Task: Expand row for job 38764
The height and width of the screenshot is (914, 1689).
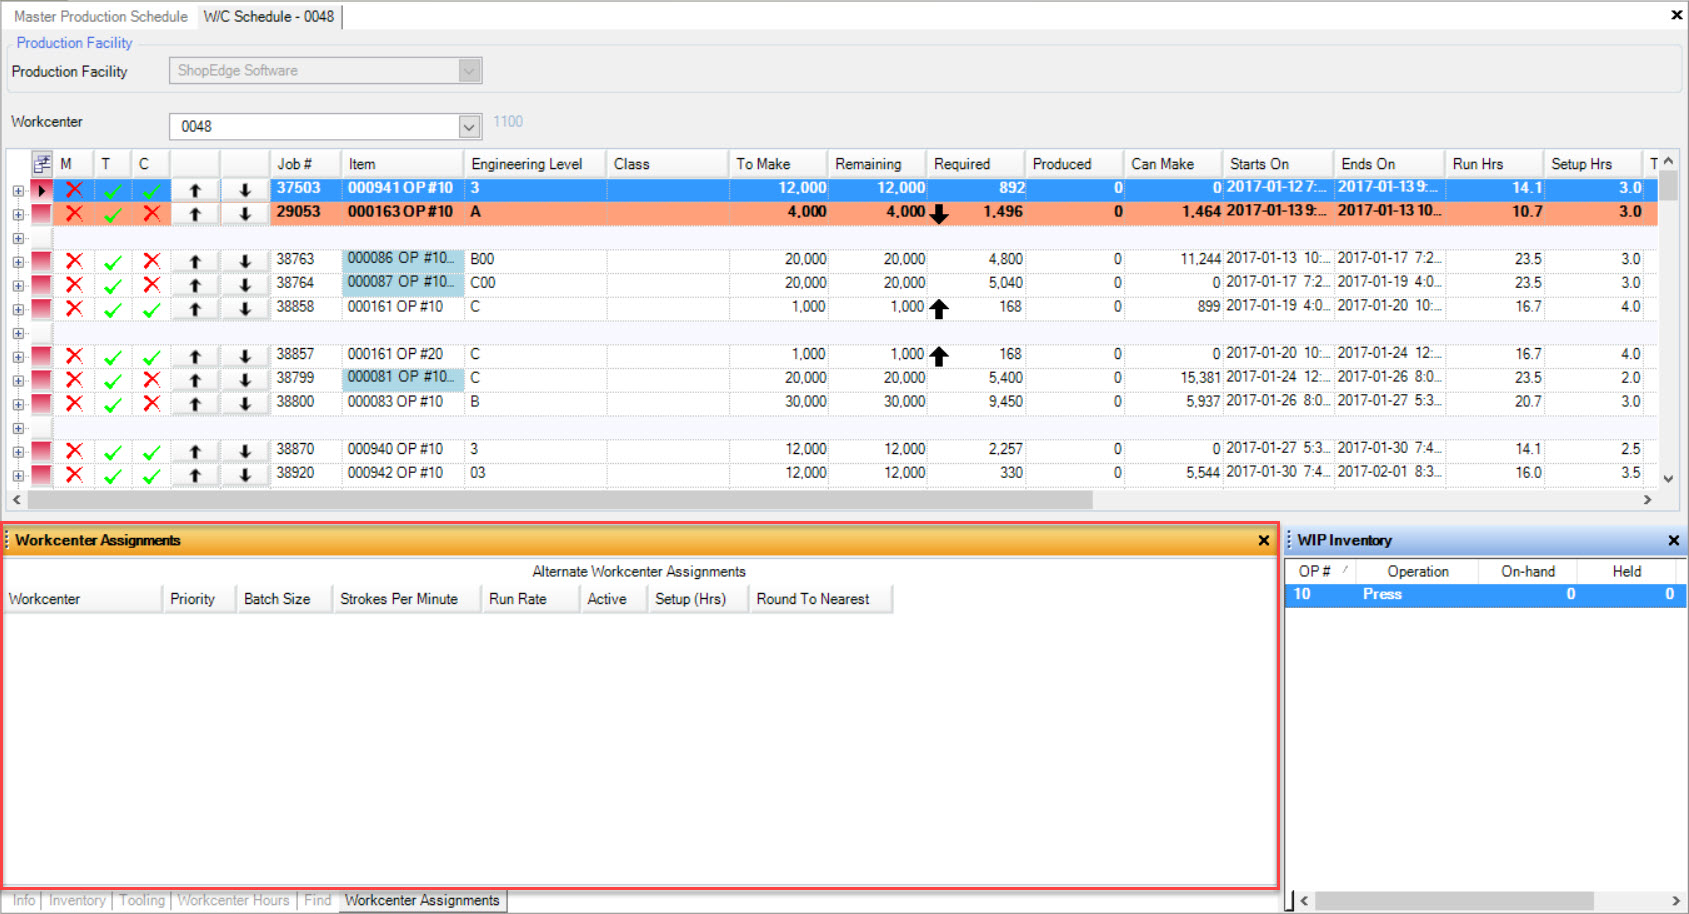Action: tap(18, 286)
